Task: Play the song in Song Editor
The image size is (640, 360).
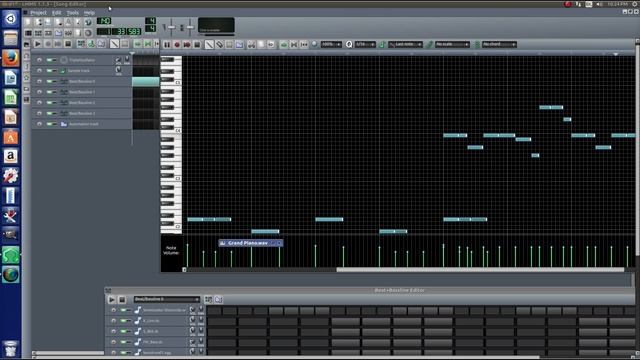Action: [38, 44]
